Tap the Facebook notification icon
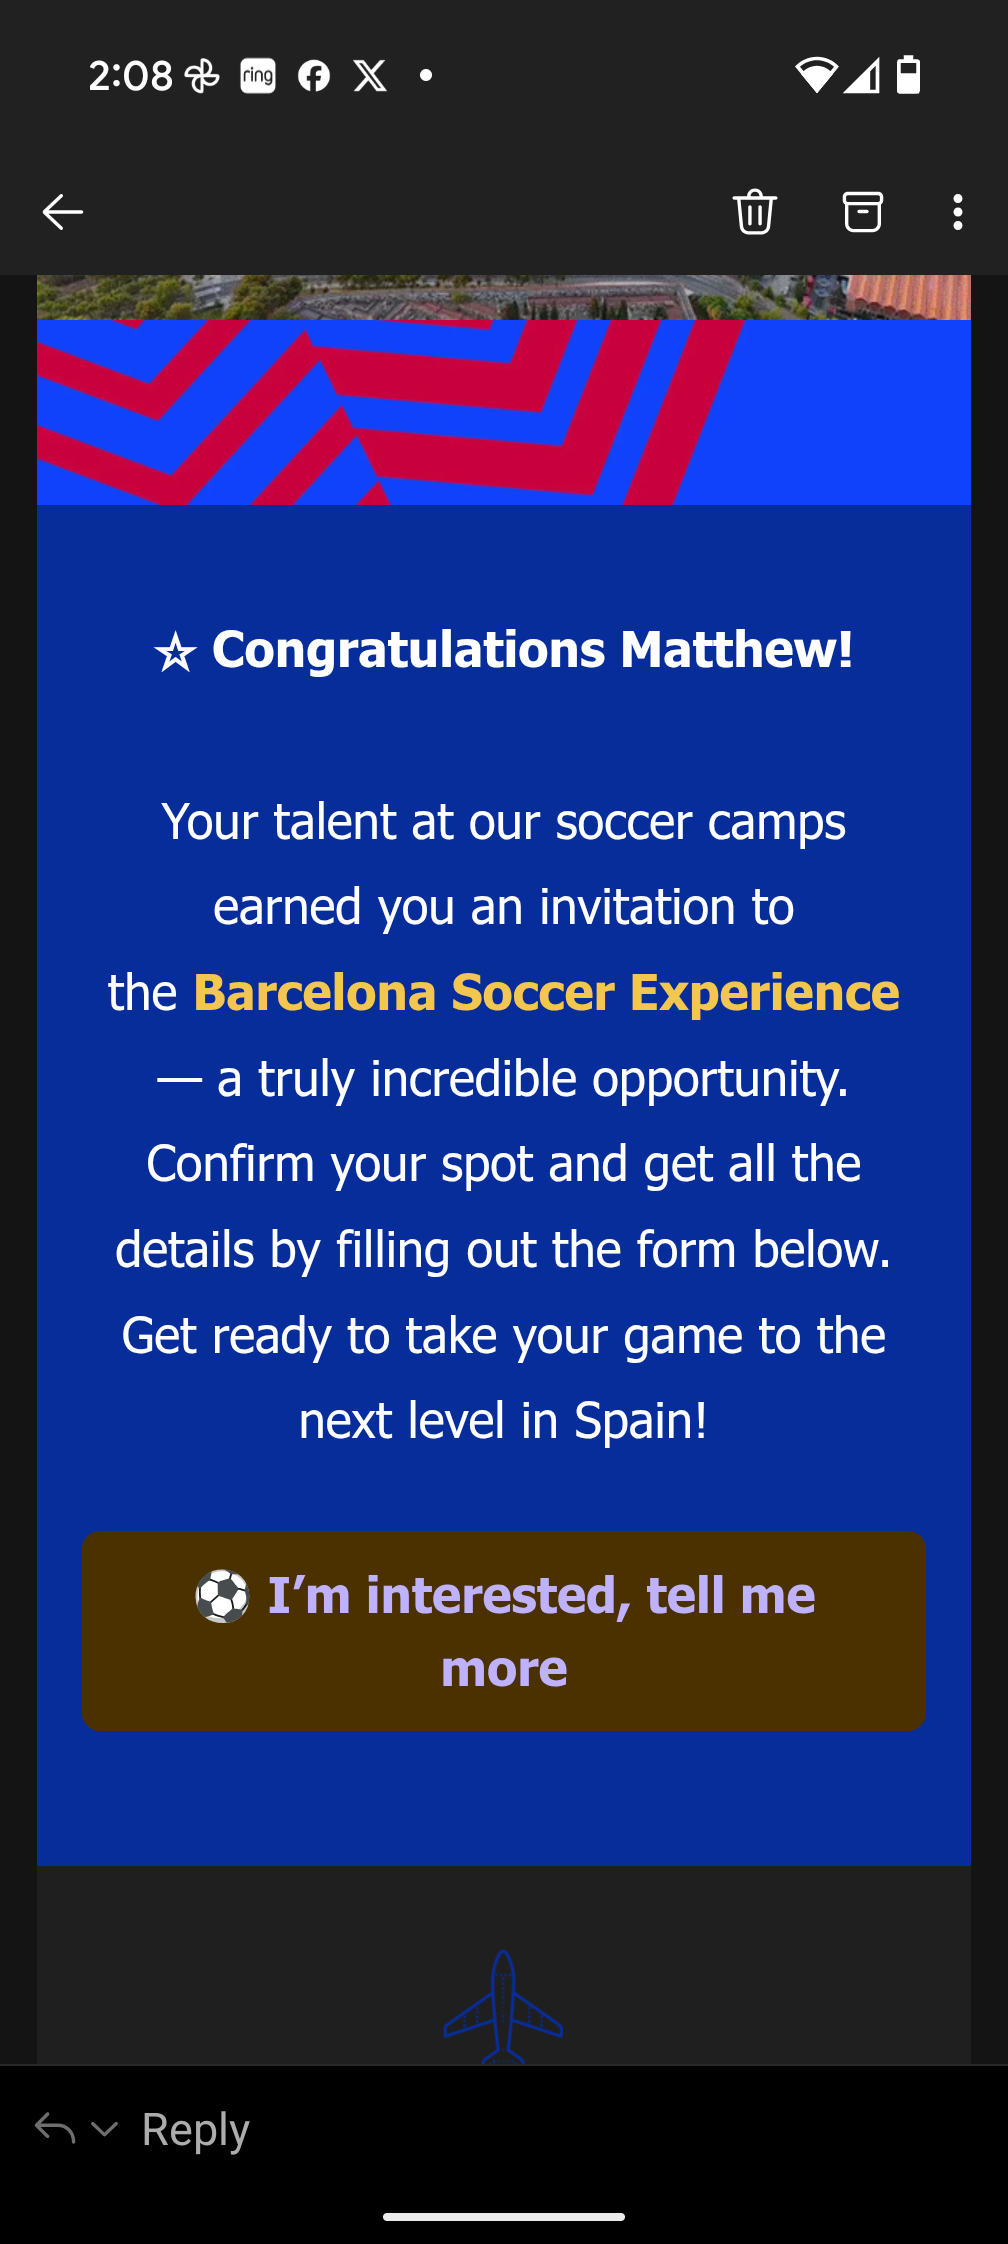Image resolution: width=1008 pixels, height=2244 pixels. pos(314,76)
